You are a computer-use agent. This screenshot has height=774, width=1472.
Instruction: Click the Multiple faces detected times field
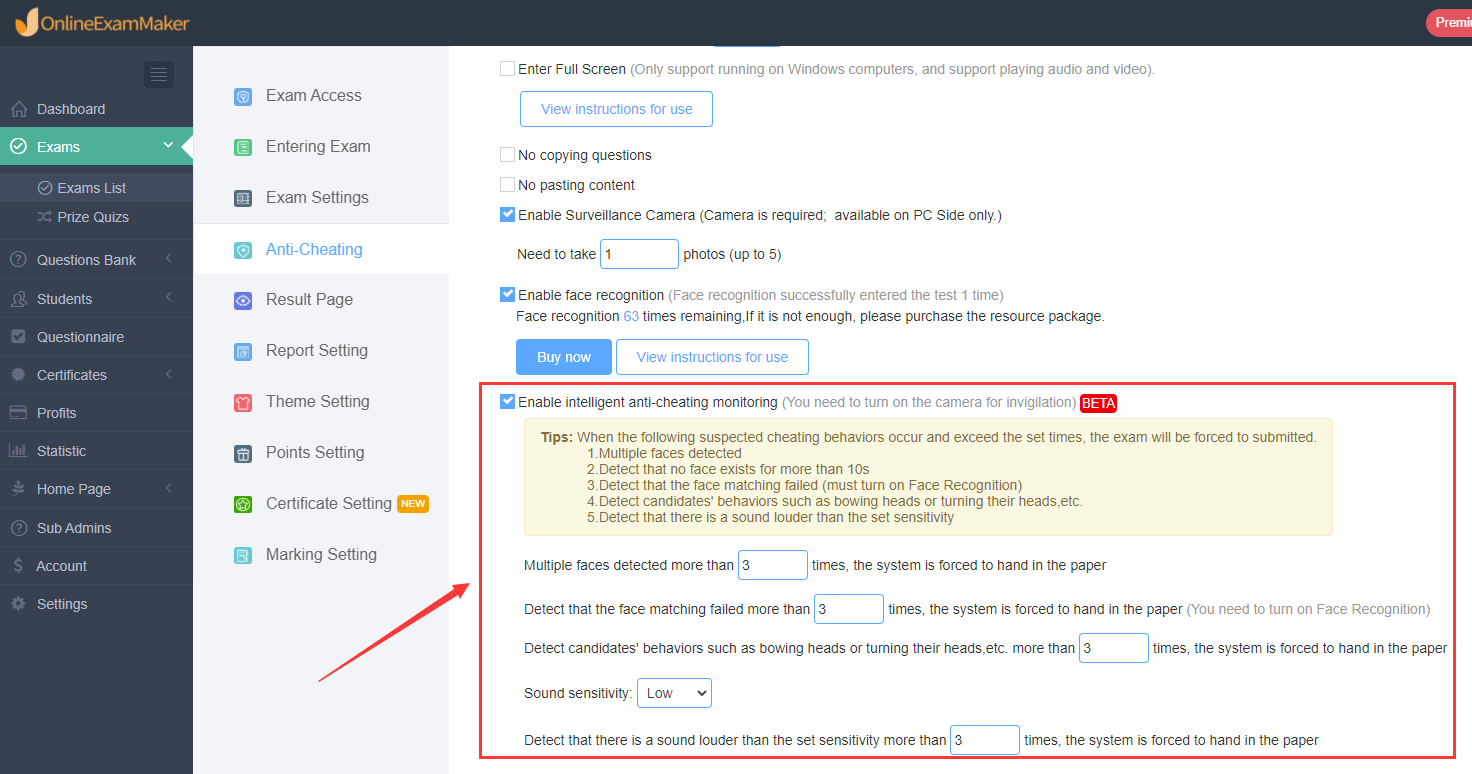[773, 565]
